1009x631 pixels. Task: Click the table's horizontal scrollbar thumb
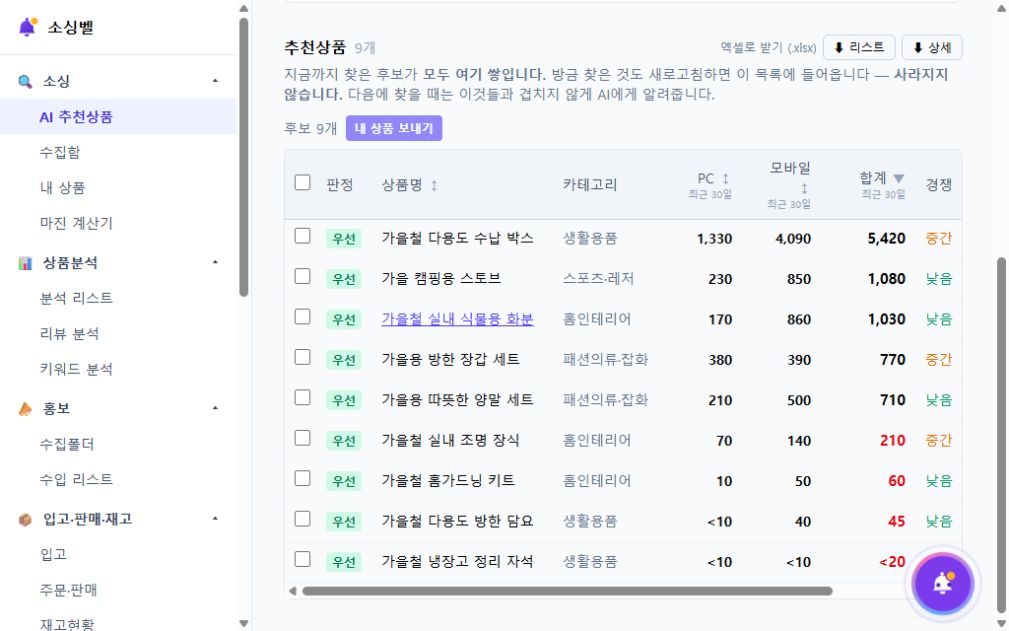click(567, 590)
